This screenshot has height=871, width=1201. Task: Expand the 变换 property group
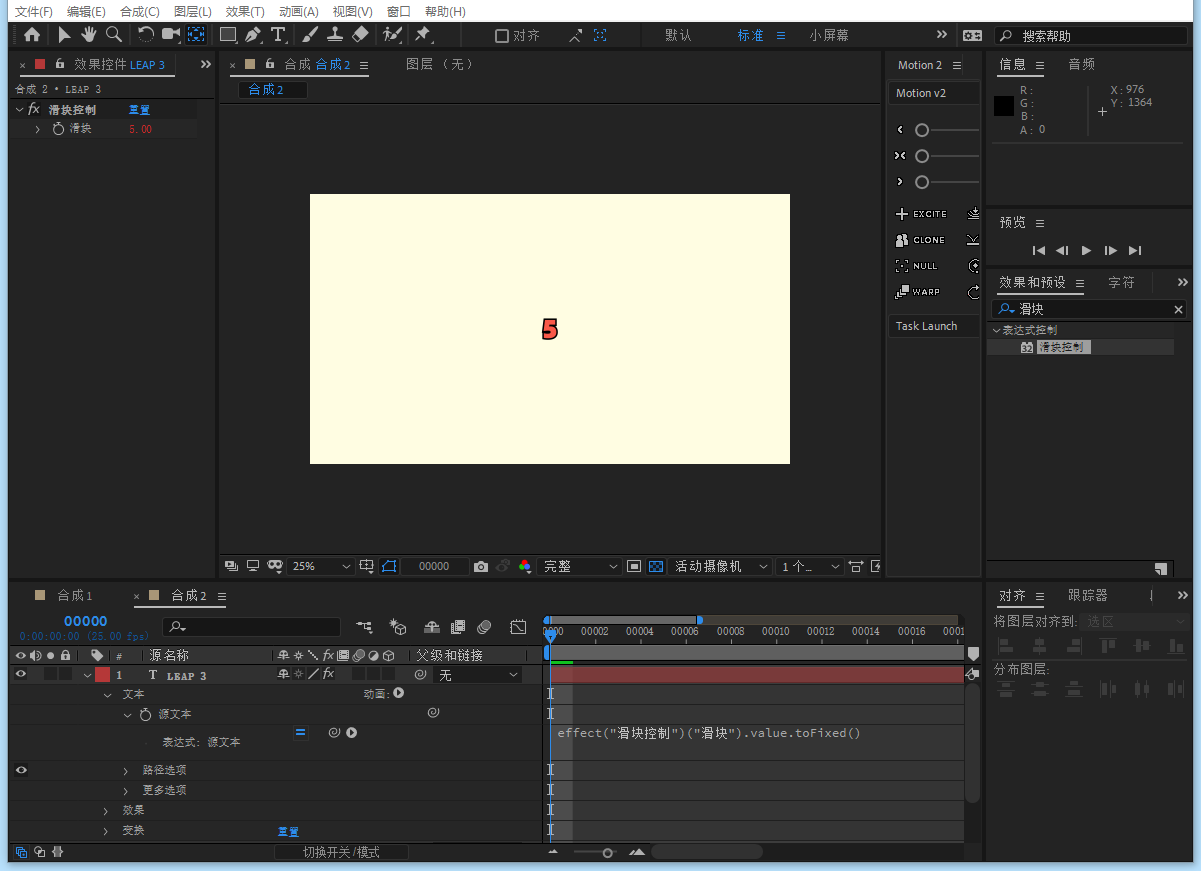click(106, 831)
